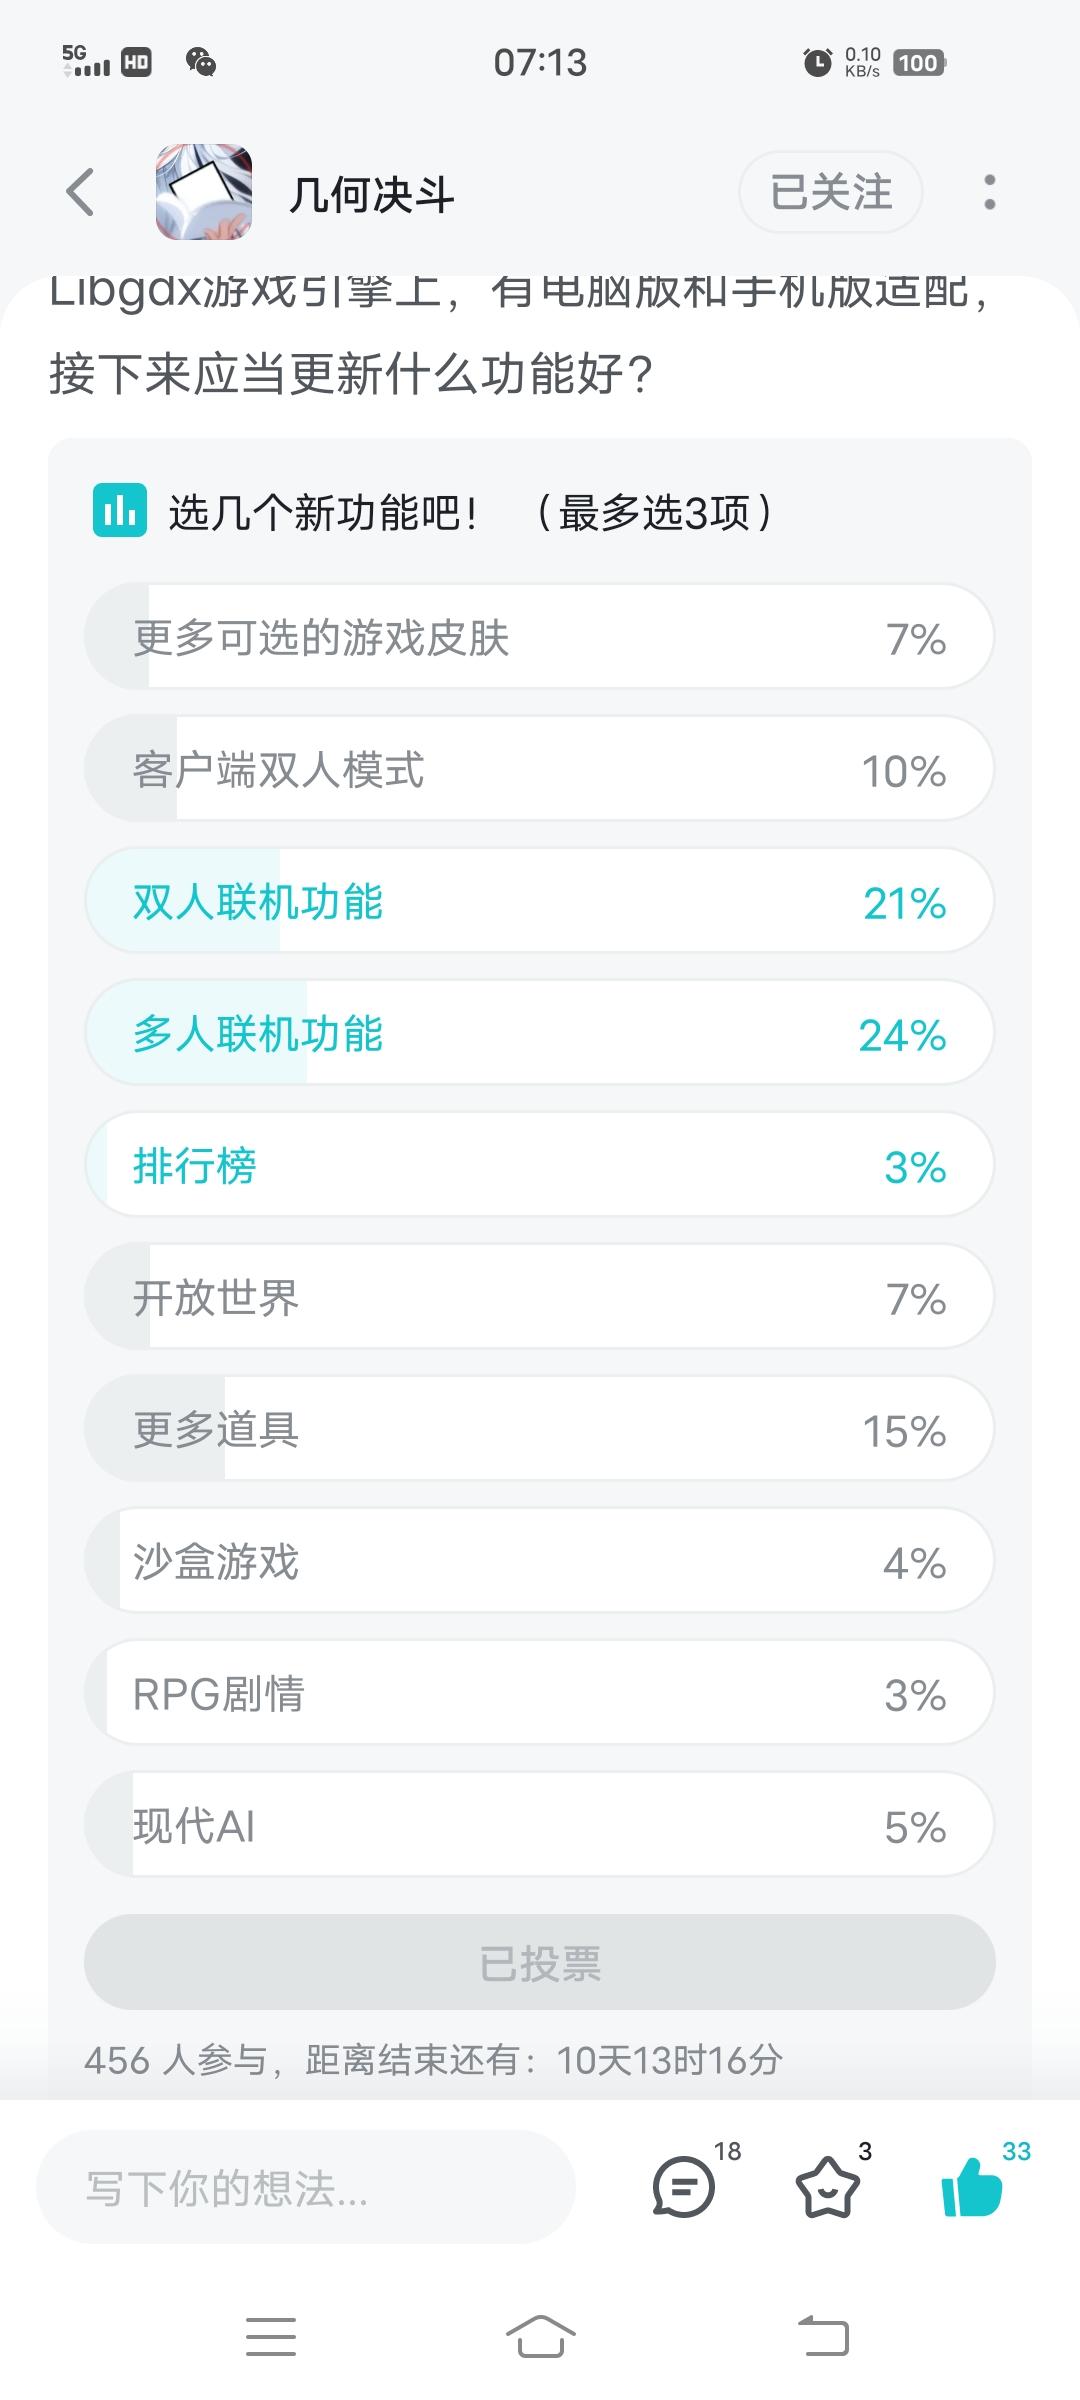Tap the comment bubble icon
This screenshot has width=1080, height=2400.
(683, 2187)
